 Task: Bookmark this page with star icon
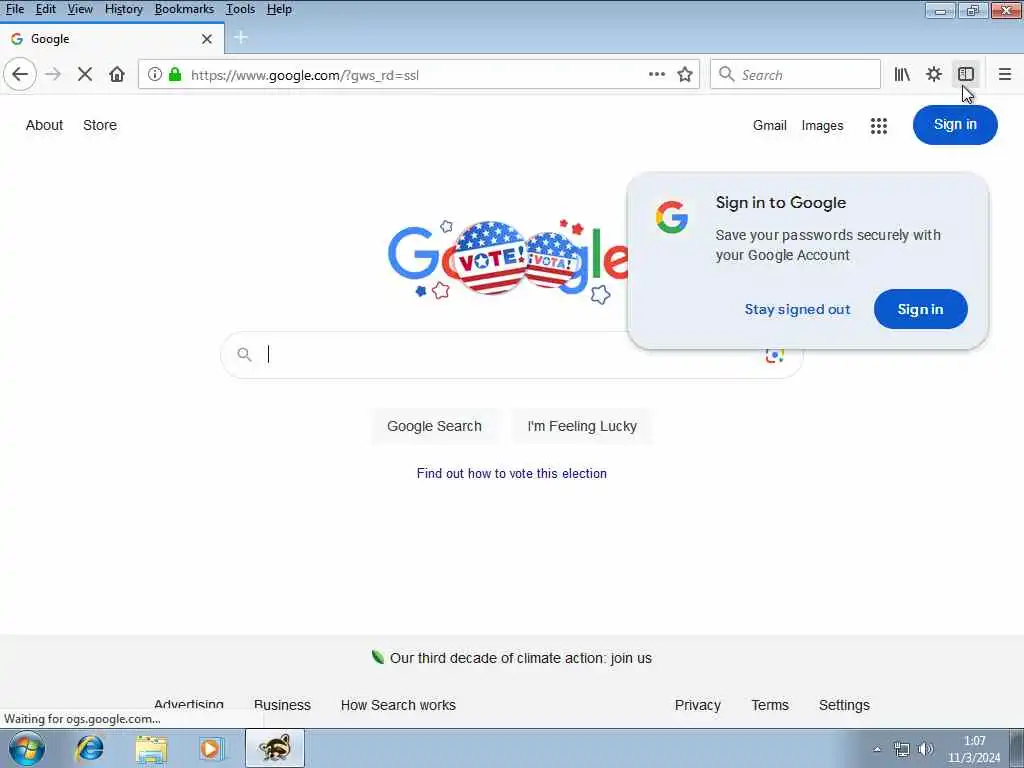684,74
